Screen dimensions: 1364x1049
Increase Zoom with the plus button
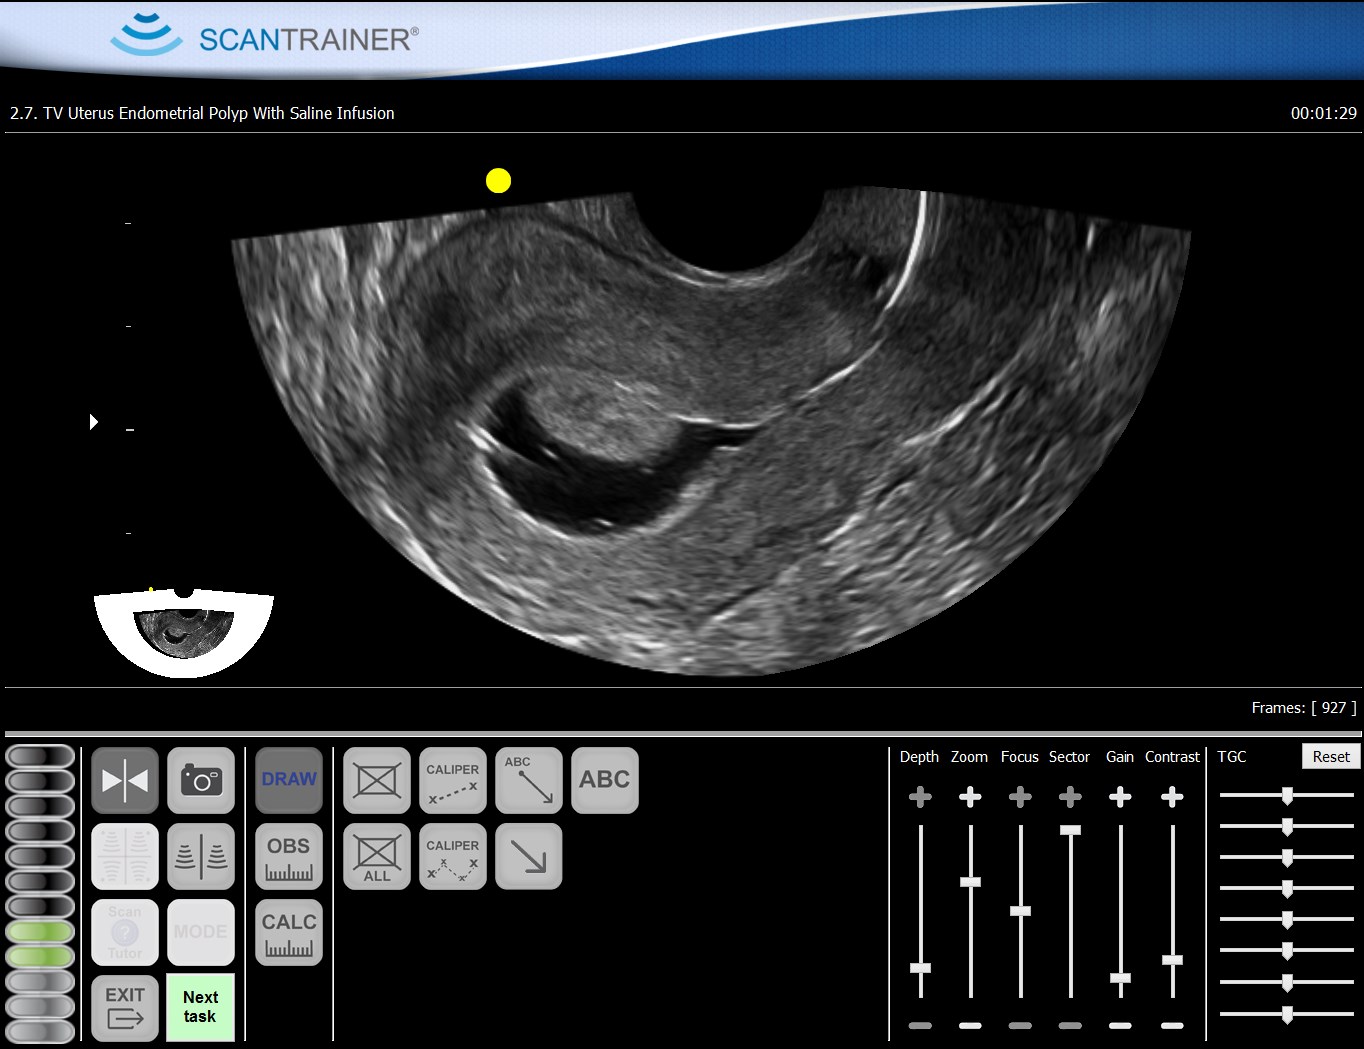point(970,797)
